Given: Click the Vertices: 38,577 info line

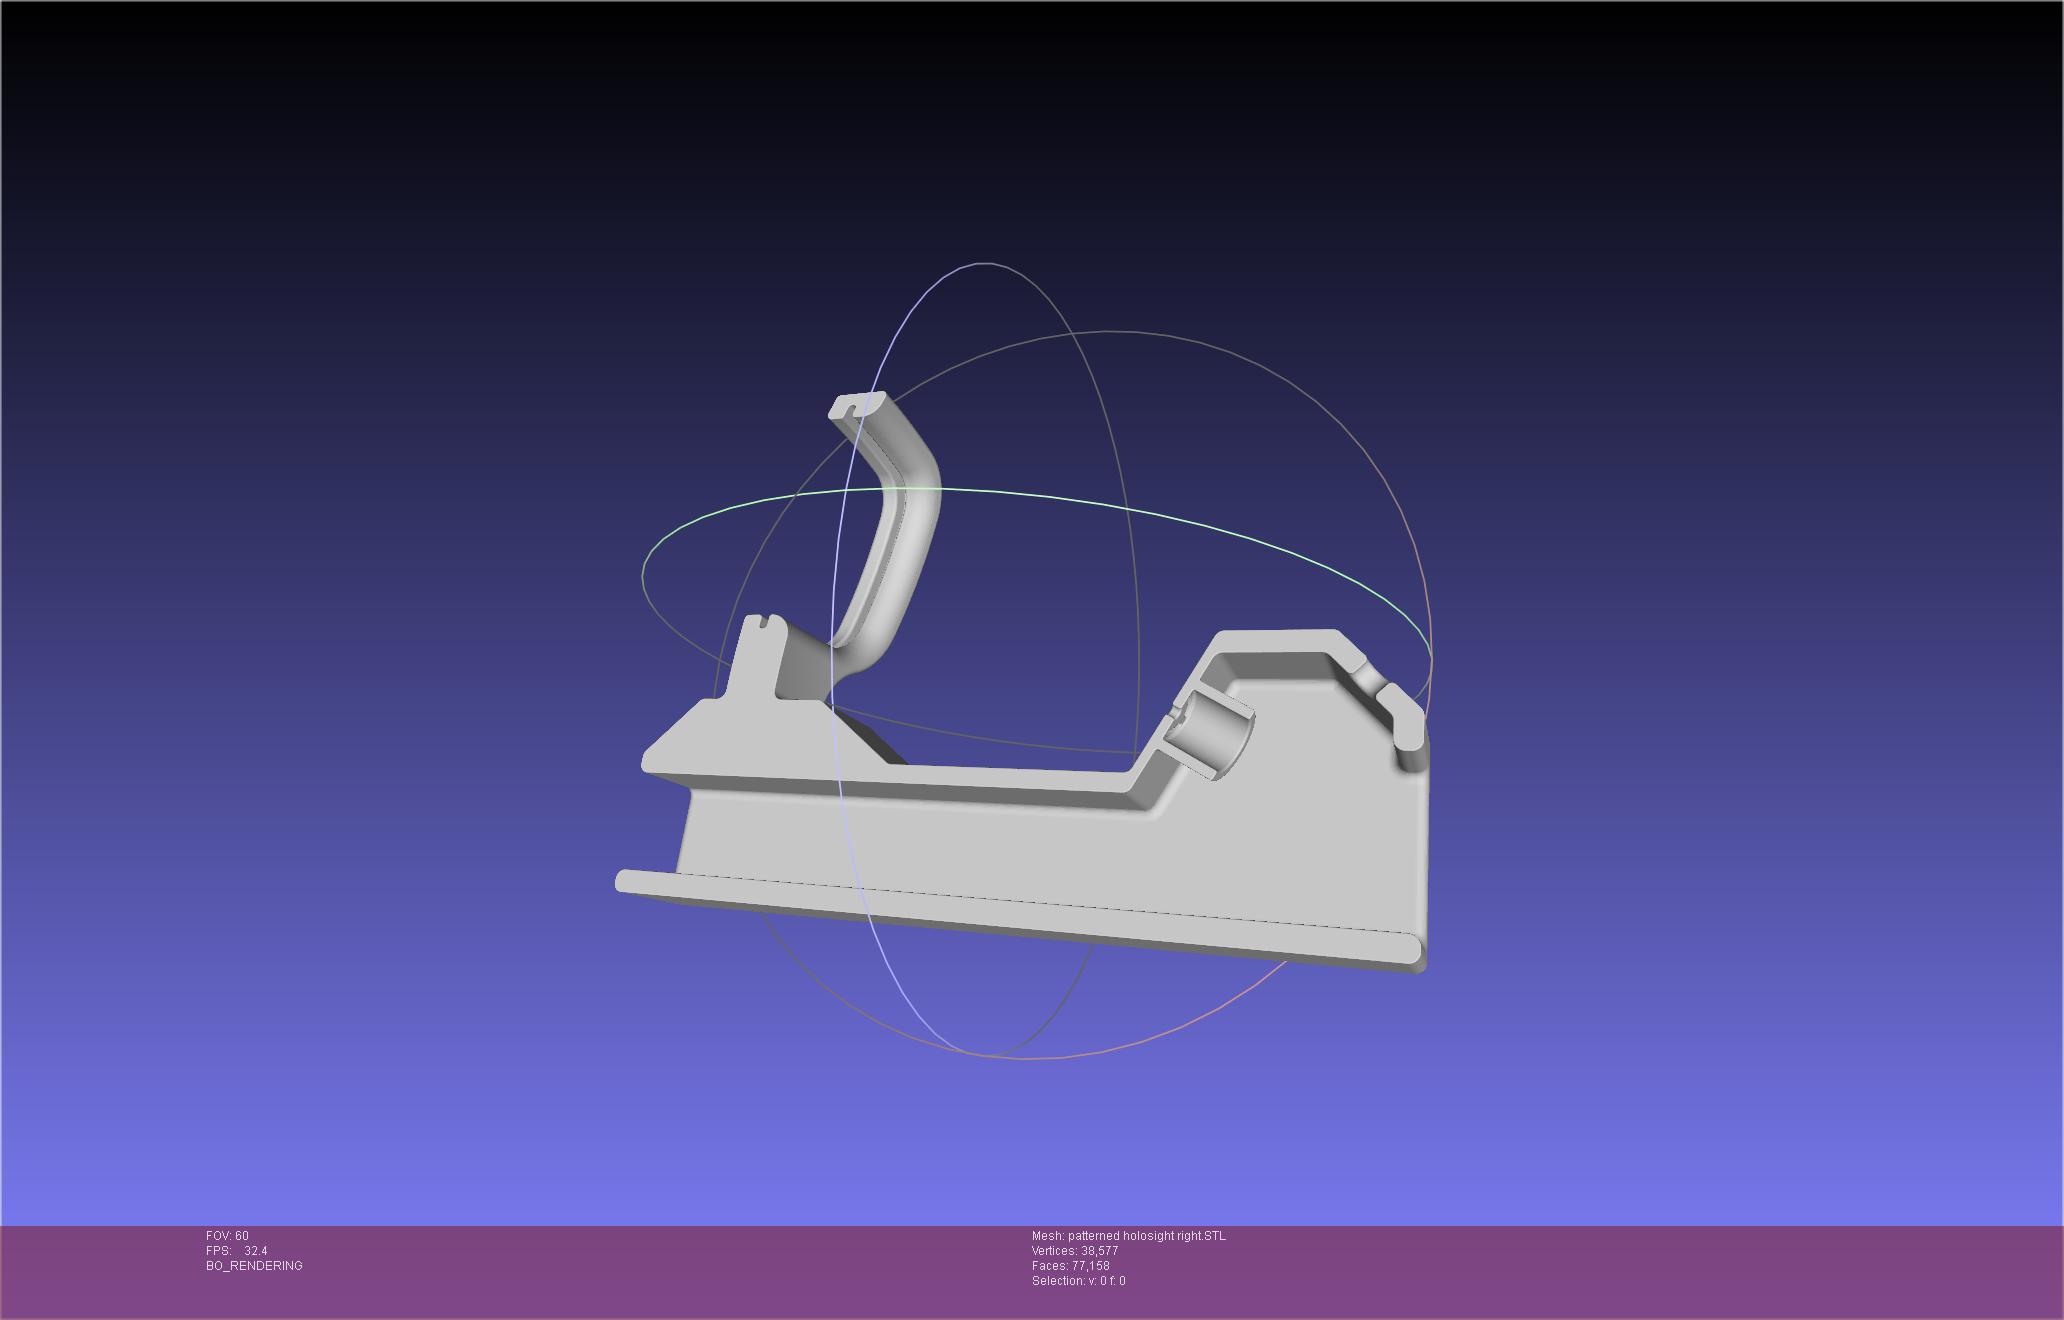Looking at the screenshot, I should [x=1075, y=1251].
